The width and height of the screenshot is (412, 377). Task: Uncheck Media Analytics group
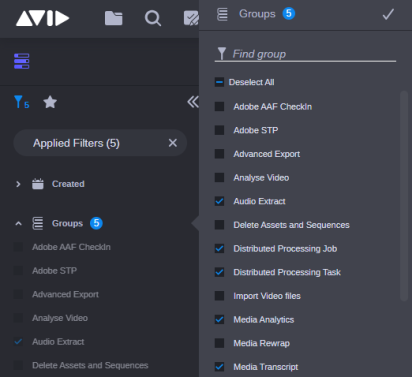point(219,320)
